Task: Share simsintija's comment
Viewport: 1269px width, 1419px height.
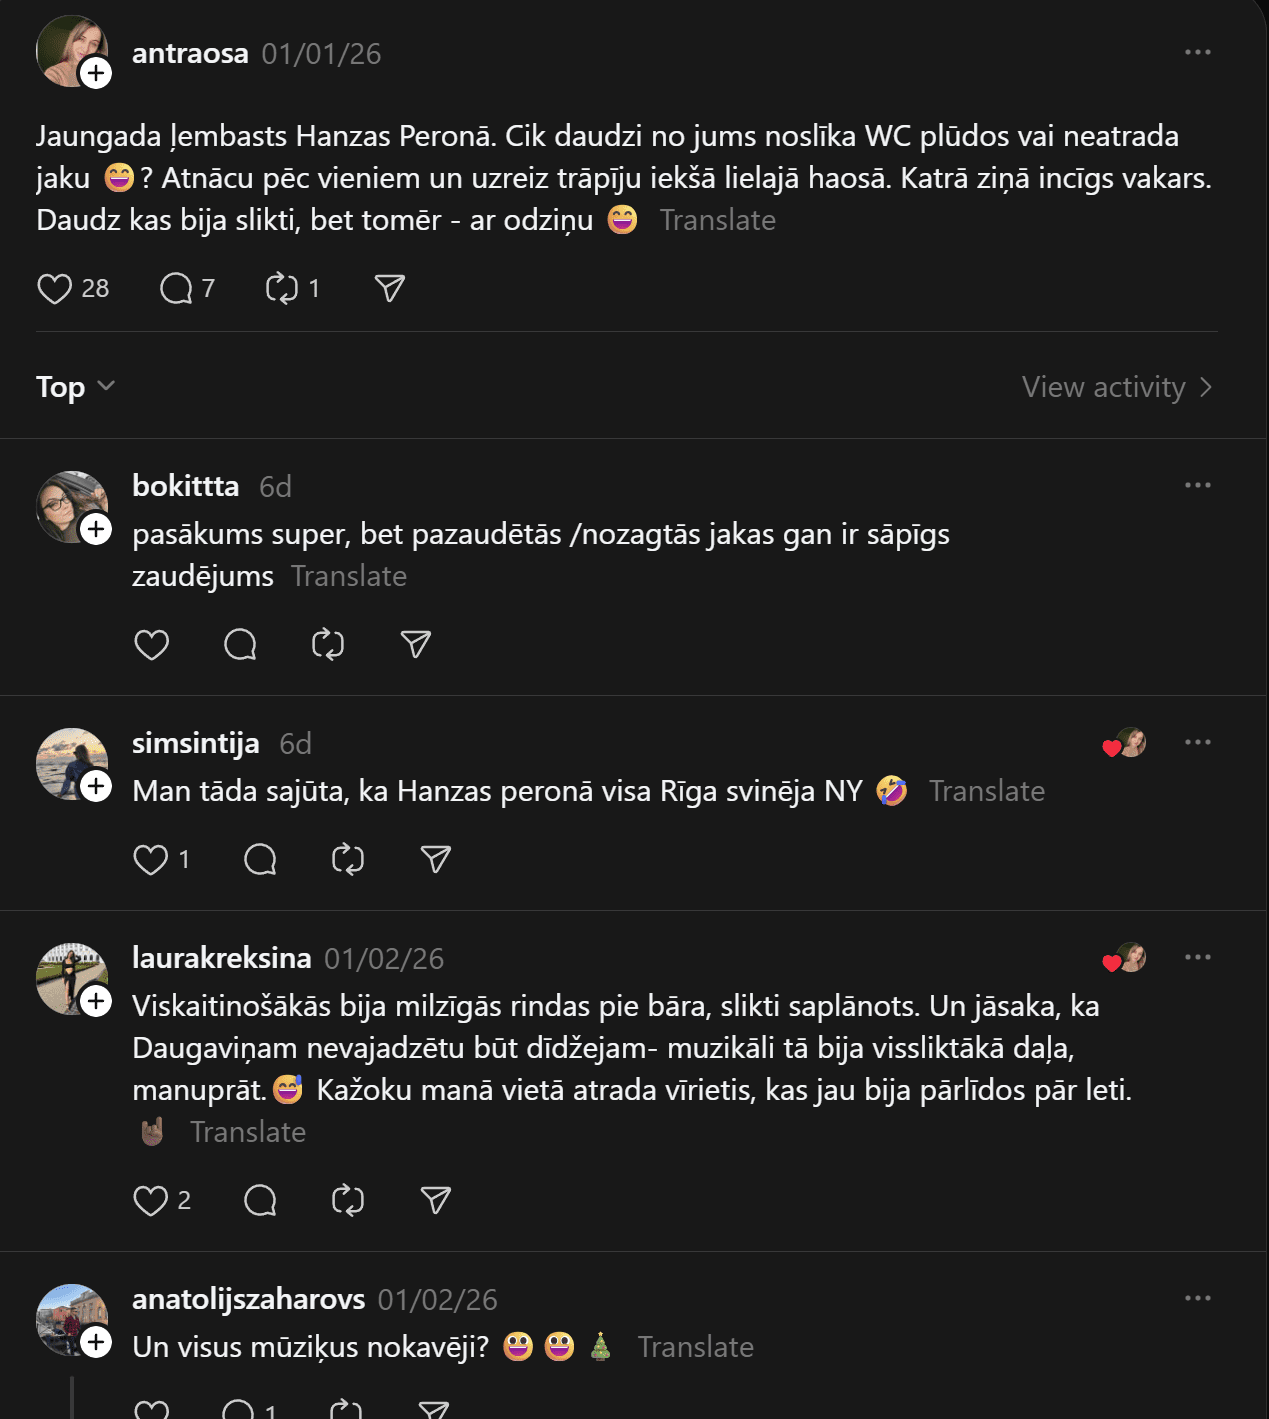Action: [x=436, y=860]
